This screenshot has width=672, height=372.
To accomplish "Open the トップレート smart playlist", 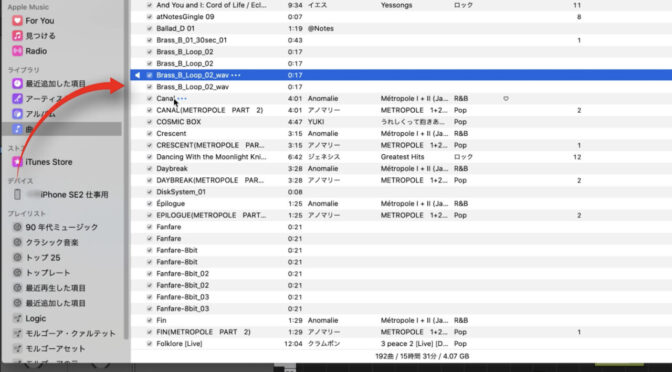I will tap(48, 273).
